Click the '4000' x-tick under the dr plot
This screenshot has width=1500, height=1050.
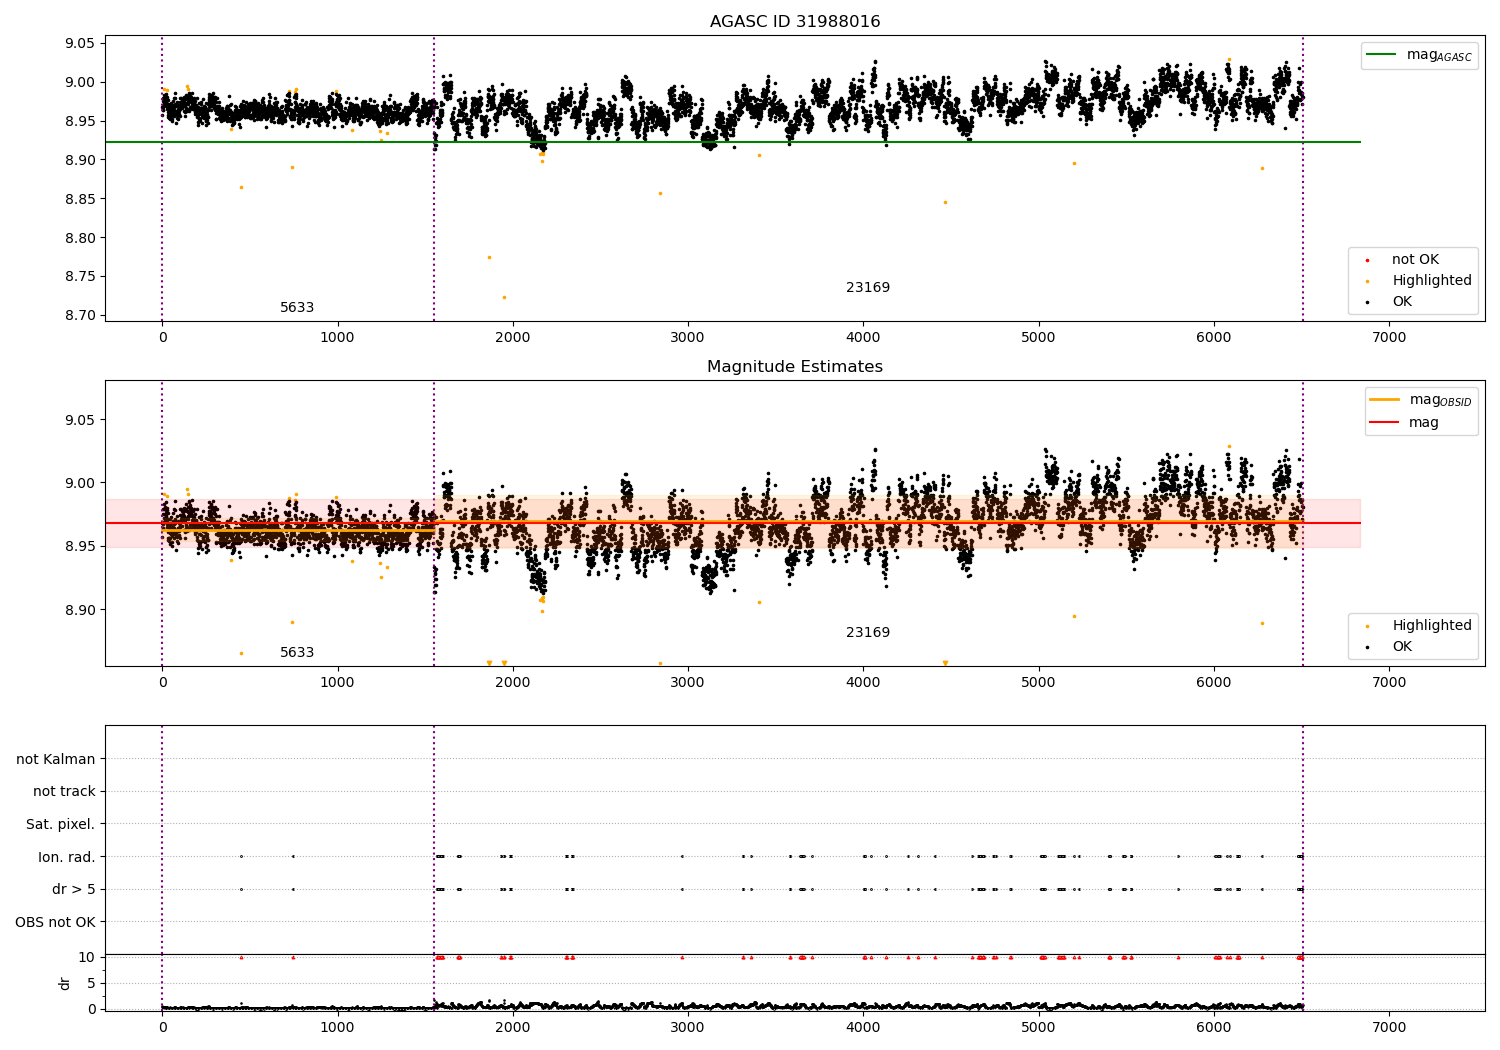point(863,1028)
